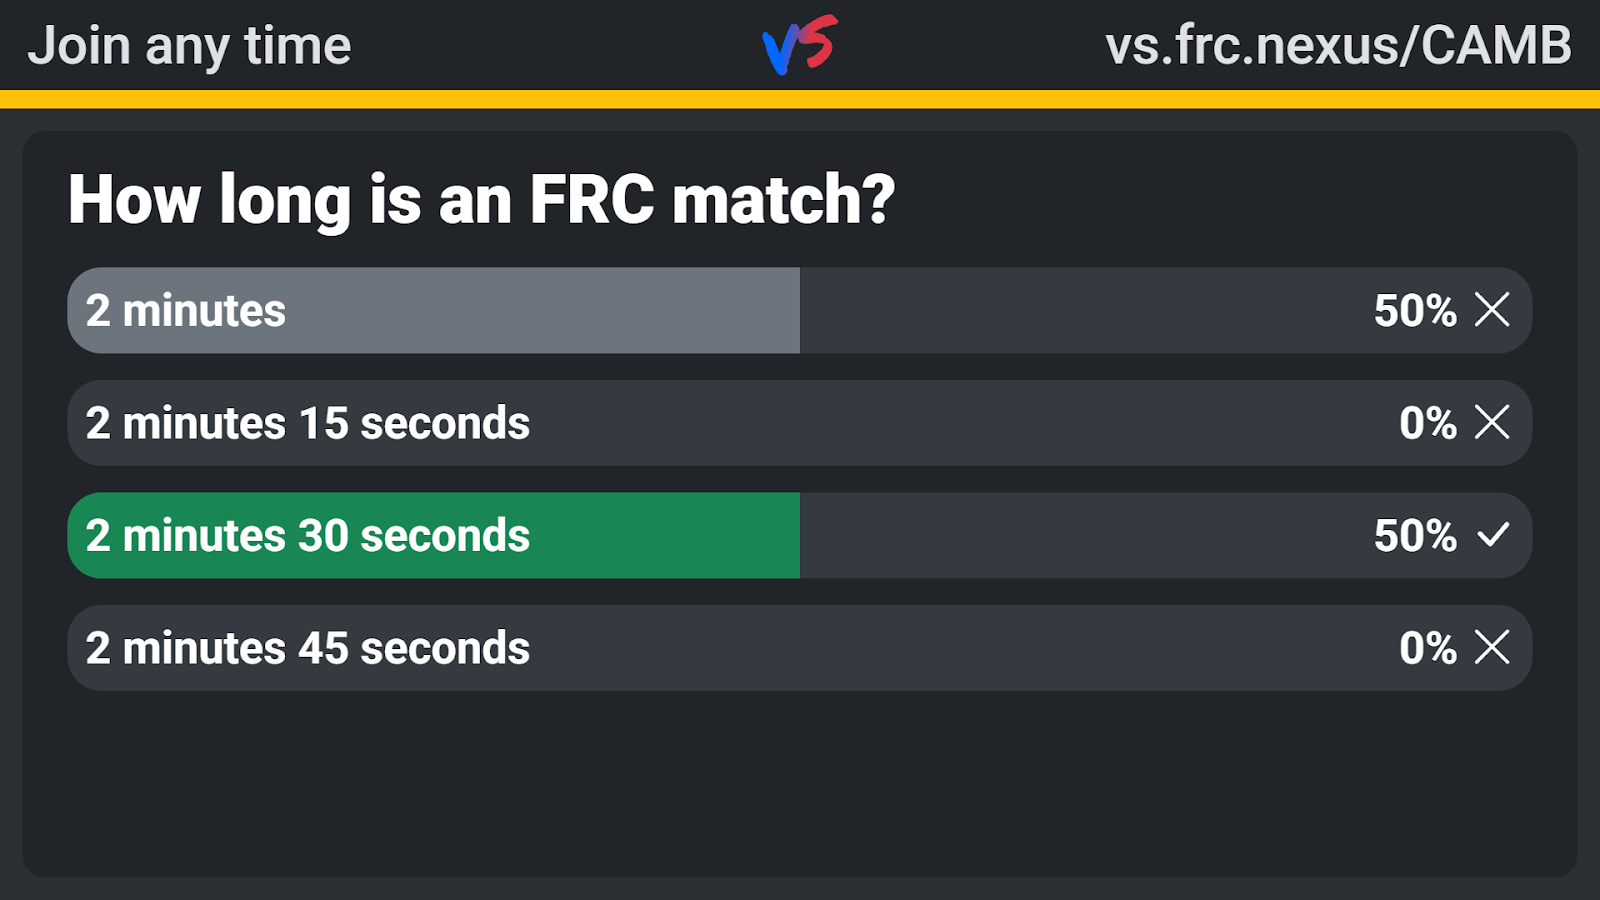Click the VS logo in the header
The width and height of the screenshot is (1600, 900).
point(800,45)
